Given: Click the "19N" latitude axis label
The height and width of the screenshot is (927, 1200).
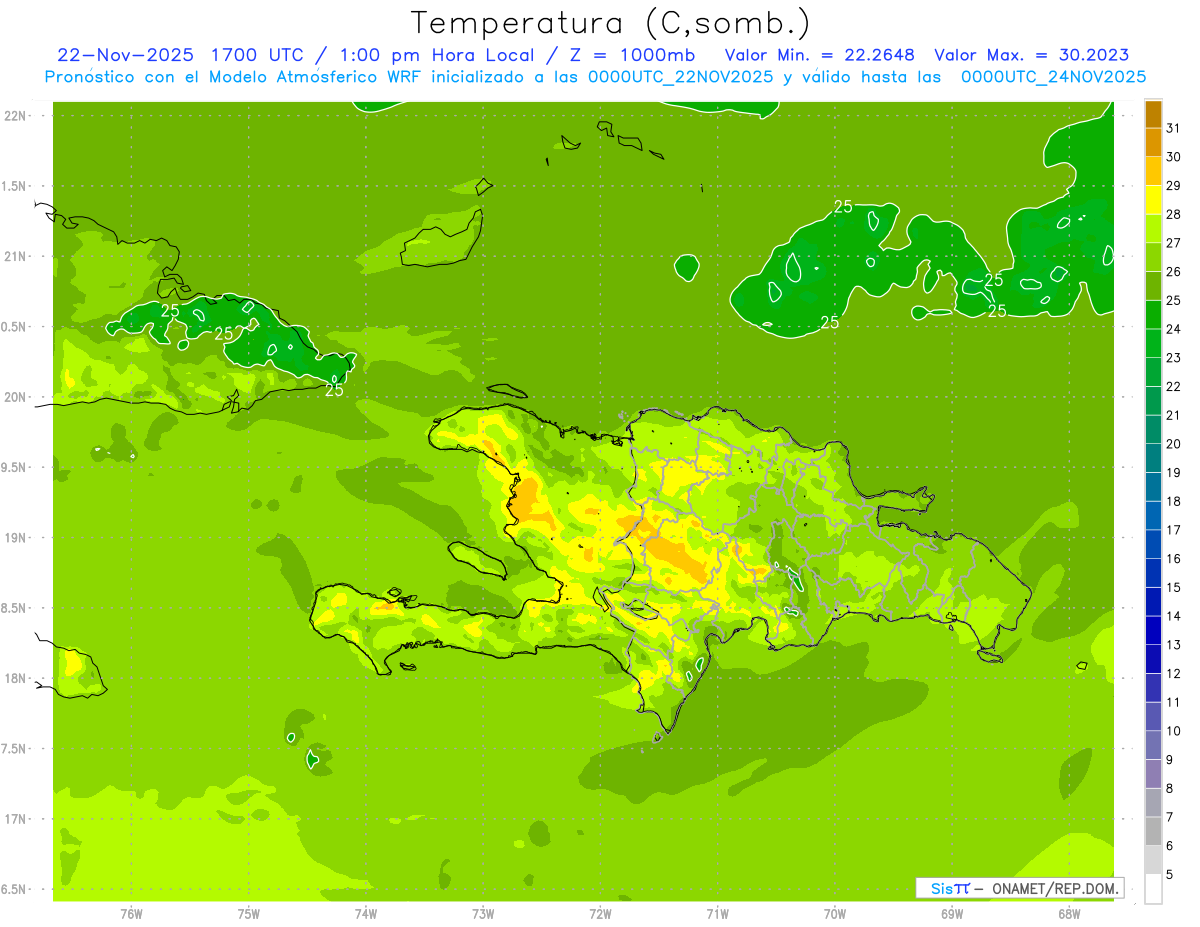Looking at the screenshot, I should tap(15, 537).
